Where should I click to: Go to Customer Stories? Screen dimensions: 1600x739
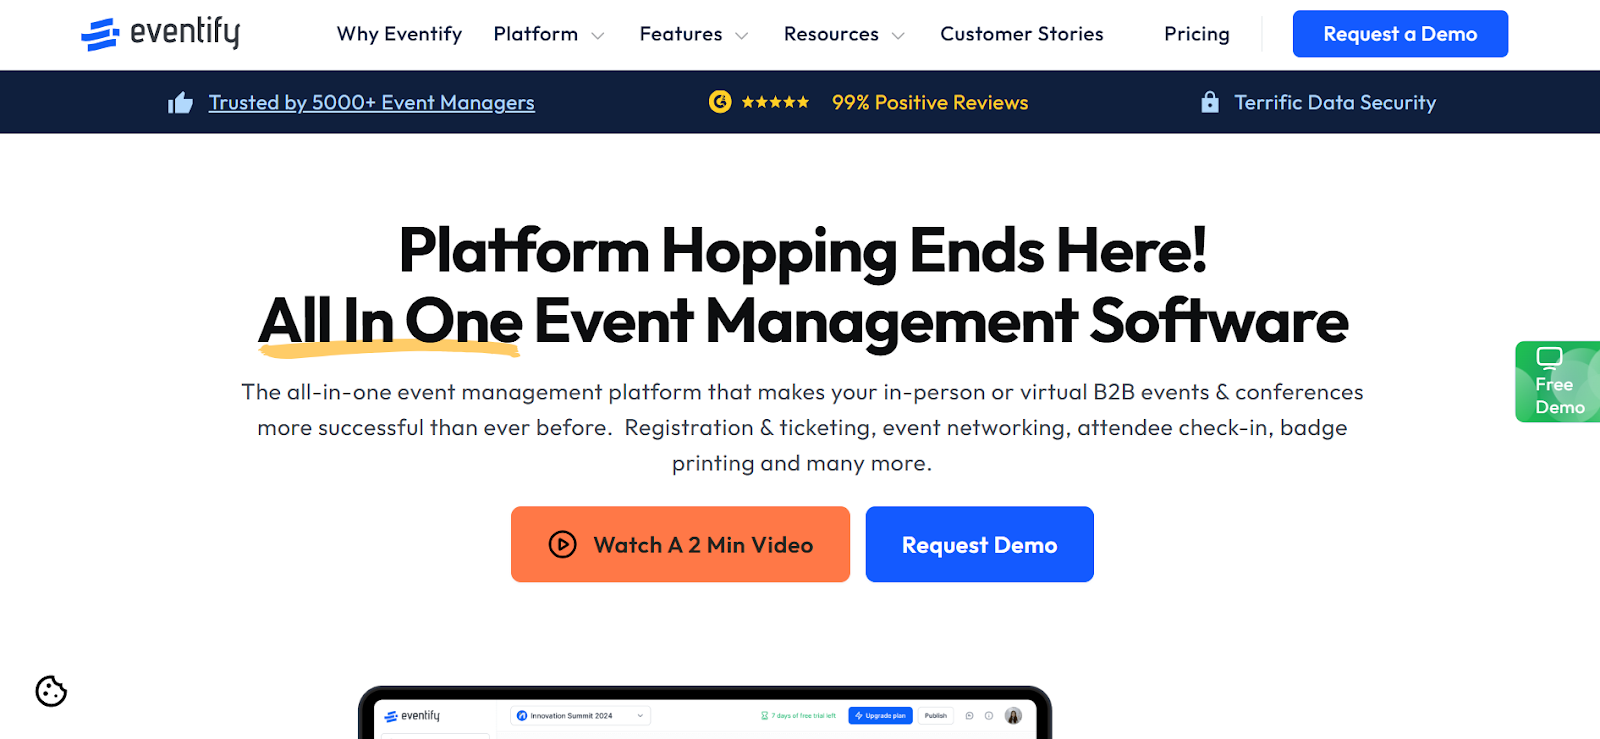click(x=1022, y=34)
